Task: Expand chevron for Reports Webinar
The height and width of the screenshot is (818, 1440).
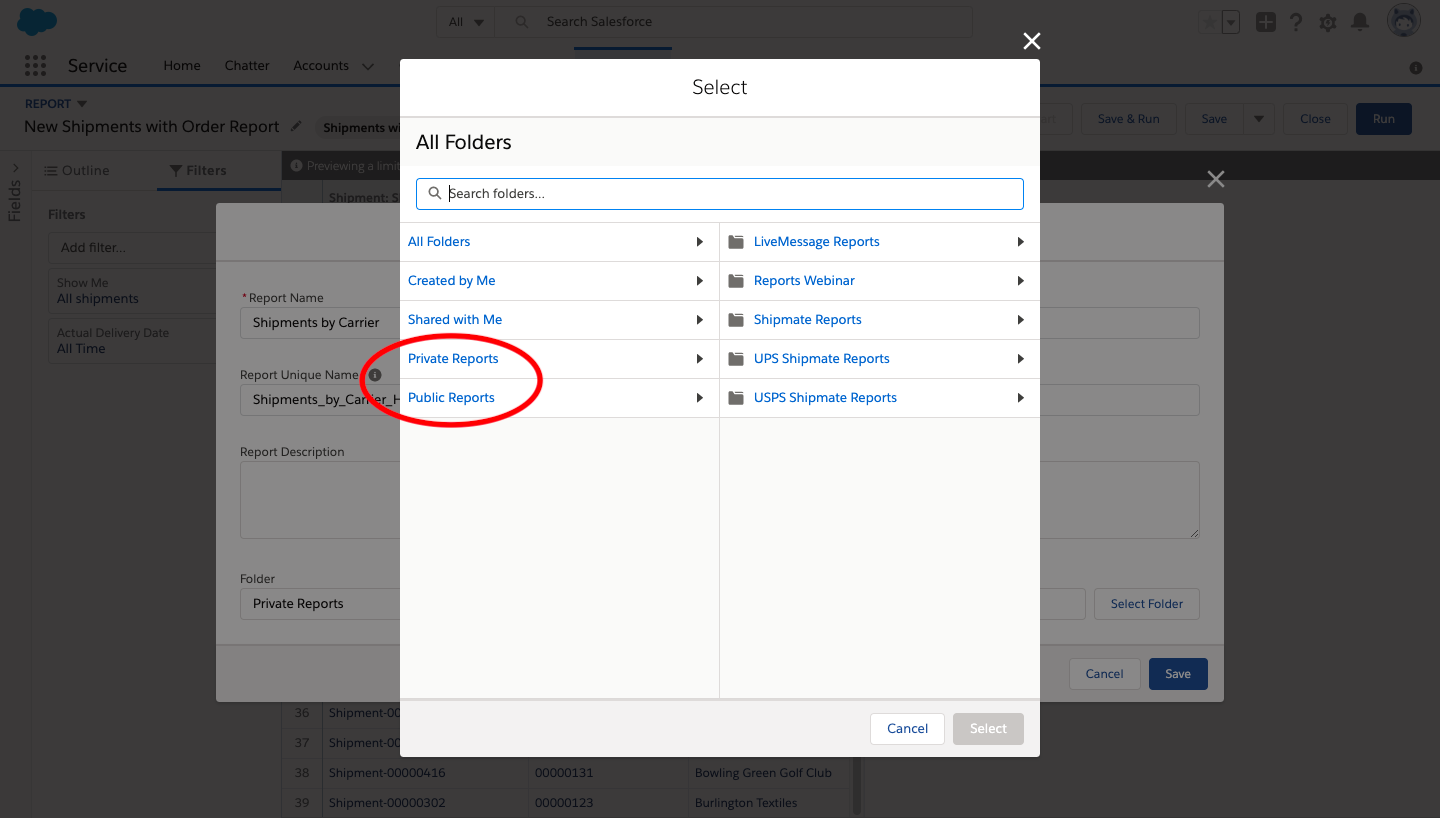Action: 1020,281
